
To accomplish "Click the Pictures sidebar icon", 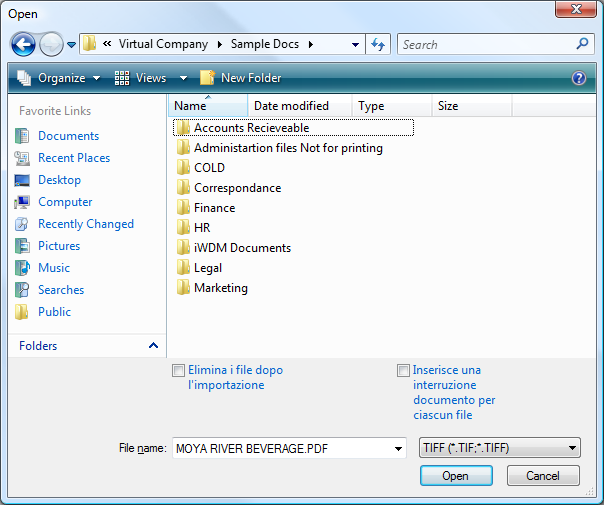I will click(x=22, y=246).
